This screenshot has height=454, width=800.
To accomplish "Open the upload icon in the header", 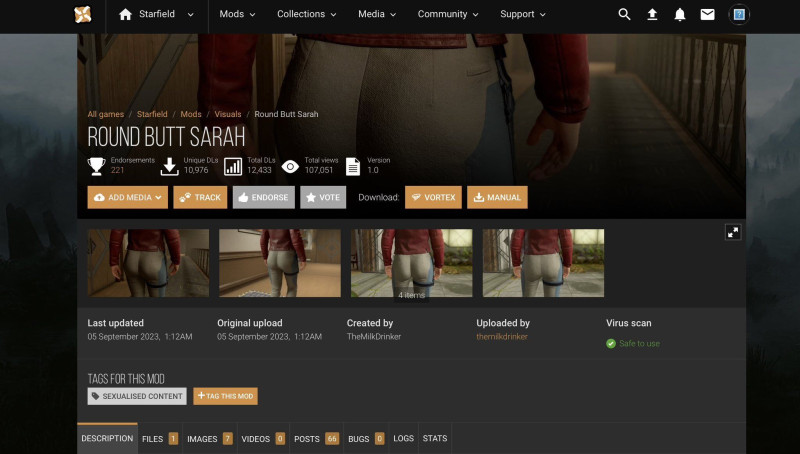I will click(652, 14).
